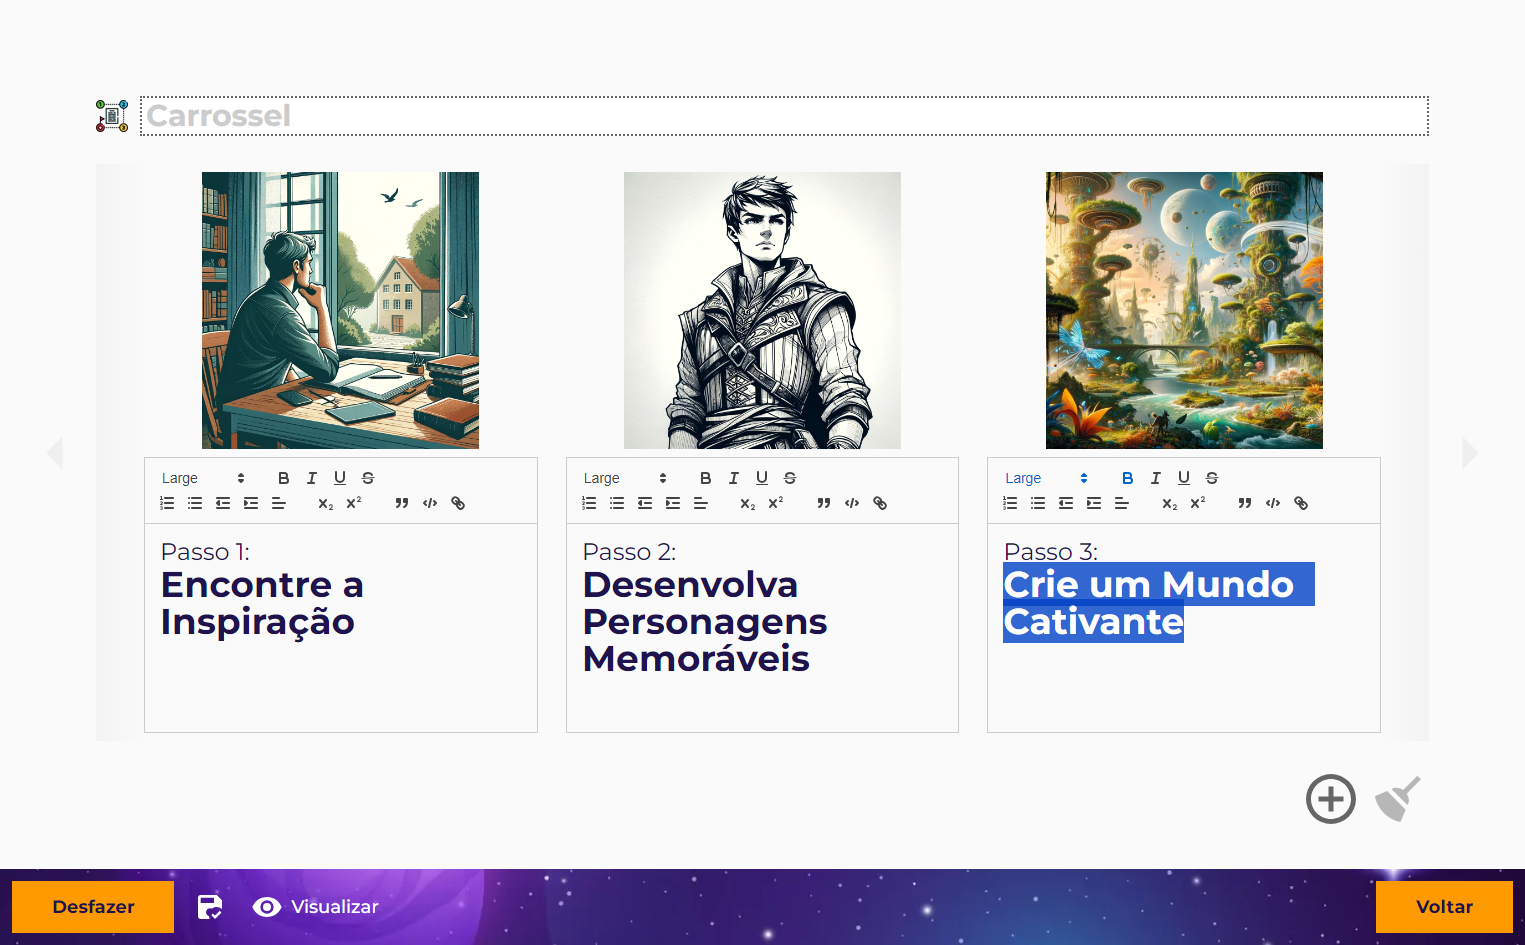
Task: Insert blockquote in Passo 3 editor
Action: click(1245, 503)
